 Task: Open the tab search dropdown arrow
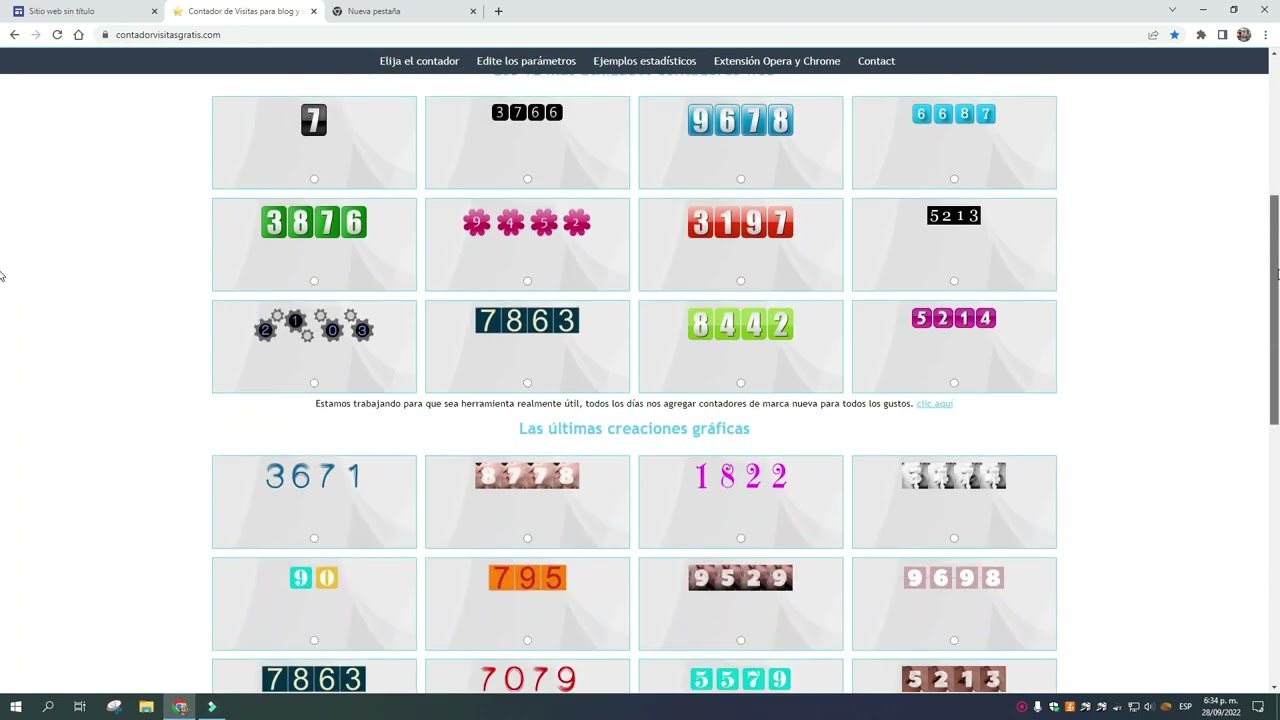1172,10
